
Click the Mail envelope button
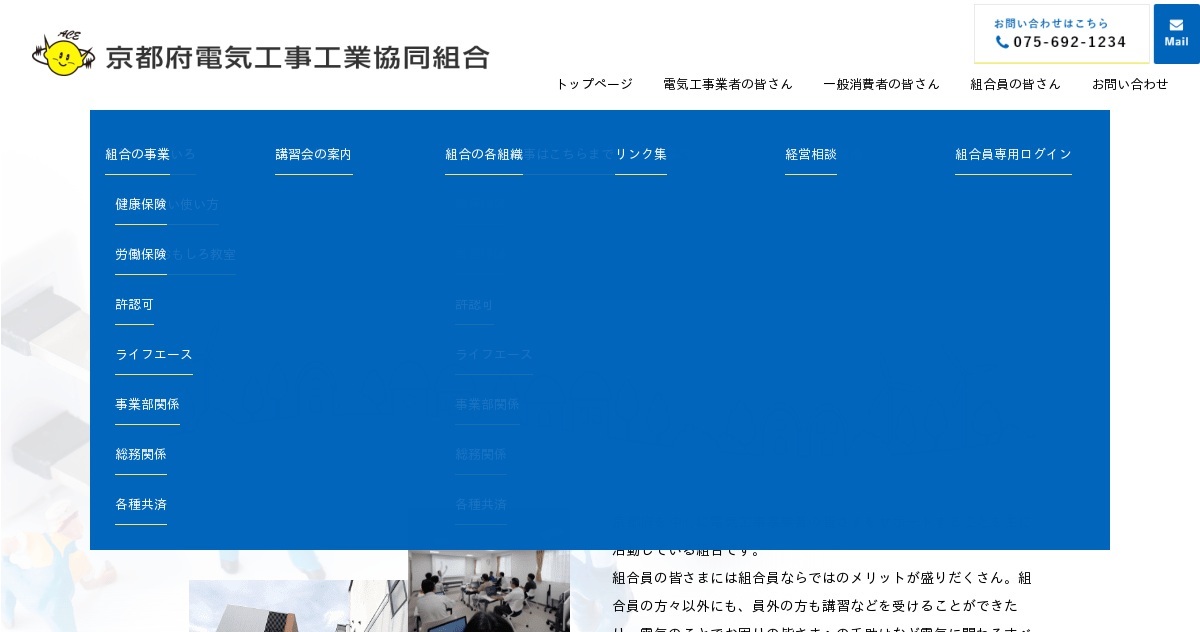pyautogui.click(x=1176, y=34)
